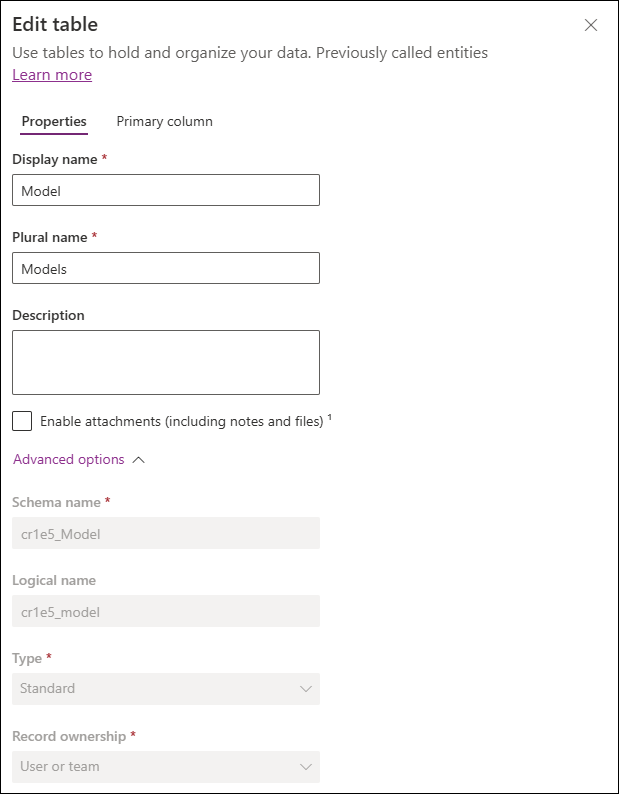
Task: Open the Type dropdown showing Standard
Action: pyautogui.click(x=166, y=689)
